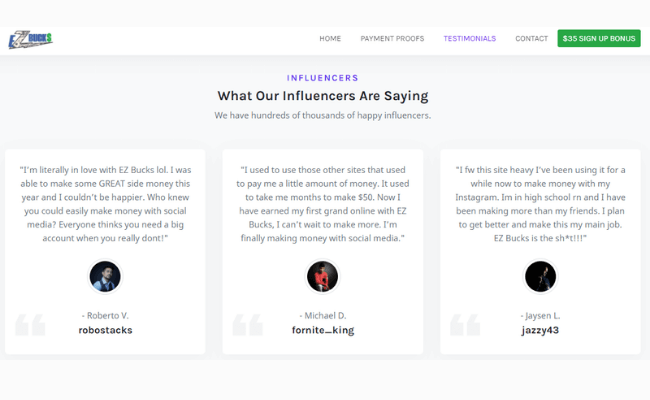Image resolution: width=650 pixels, height=400 pixels.
Task: Click the EZ Bucks logo
Action: point(30,40)
